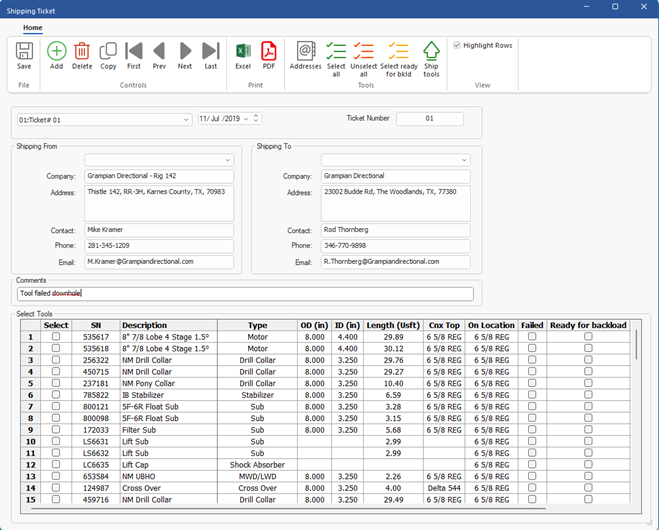This screenshot has height=530, width=659.
Task: Toggle the Highlight Rows checkbox
Action: pyautogui.click(x=457, y=45)
